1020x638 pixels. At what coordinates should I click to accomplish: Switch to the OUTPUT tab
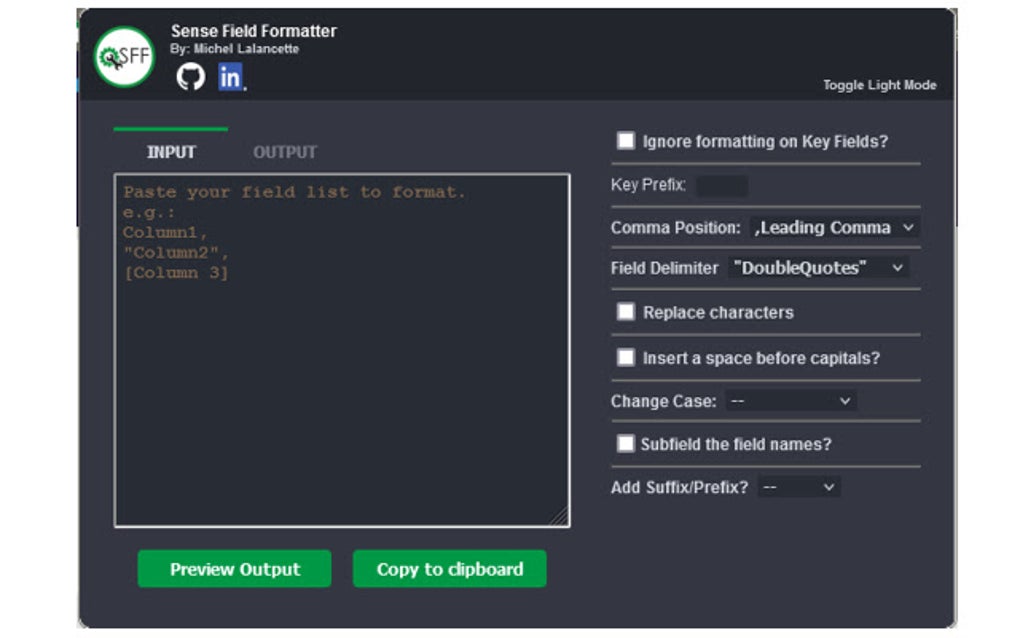pyautogui.click(x=286, y=152)
